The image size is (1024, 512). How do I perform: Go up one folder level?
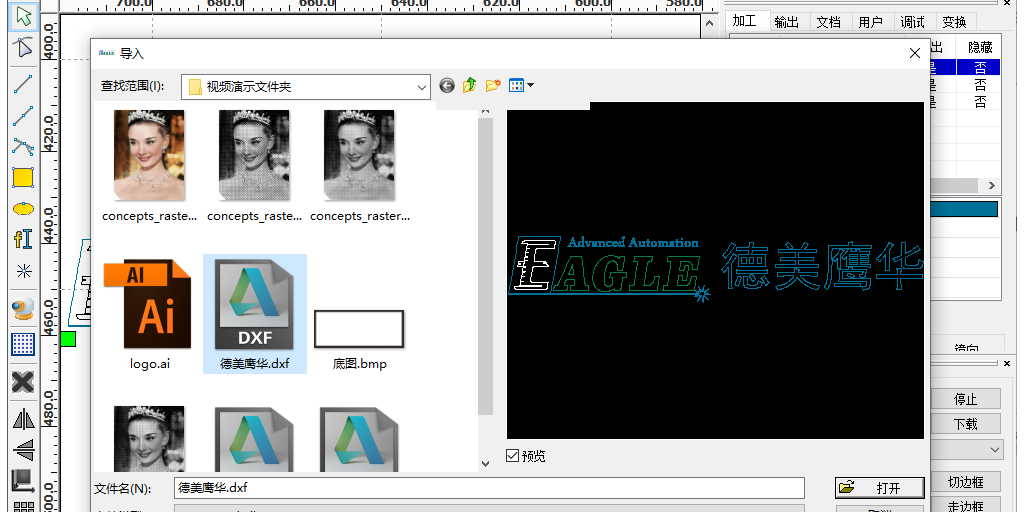point(470,86)
